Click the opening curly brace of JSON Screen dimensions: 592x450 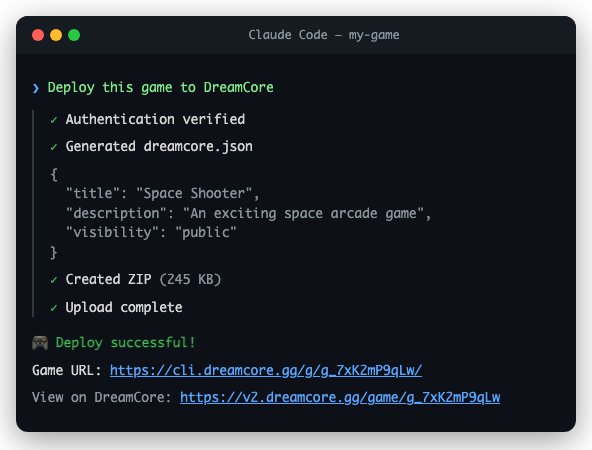pyautogui.click(x=54, y=175)
